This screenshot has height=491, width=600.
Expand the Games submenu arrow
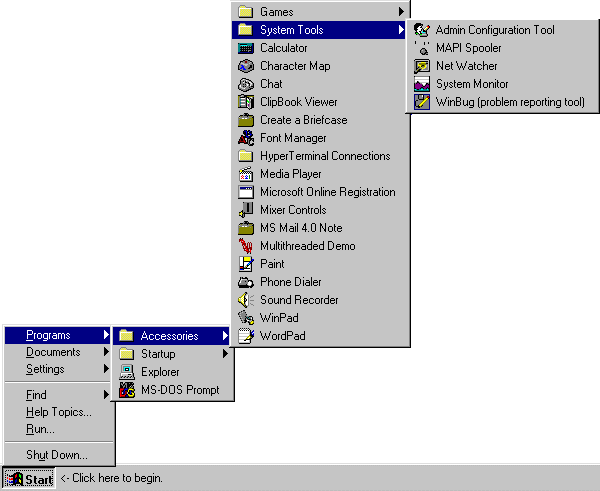(401, 11)
